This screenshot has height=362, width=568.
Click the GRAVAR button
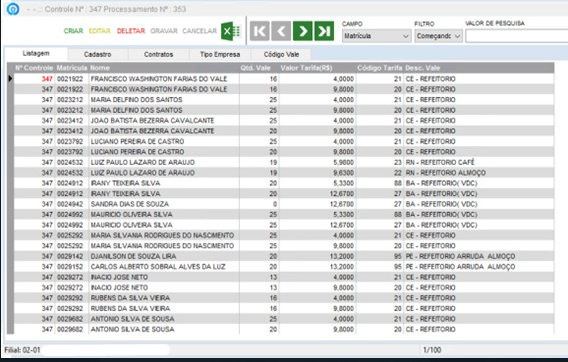point(164,31)
